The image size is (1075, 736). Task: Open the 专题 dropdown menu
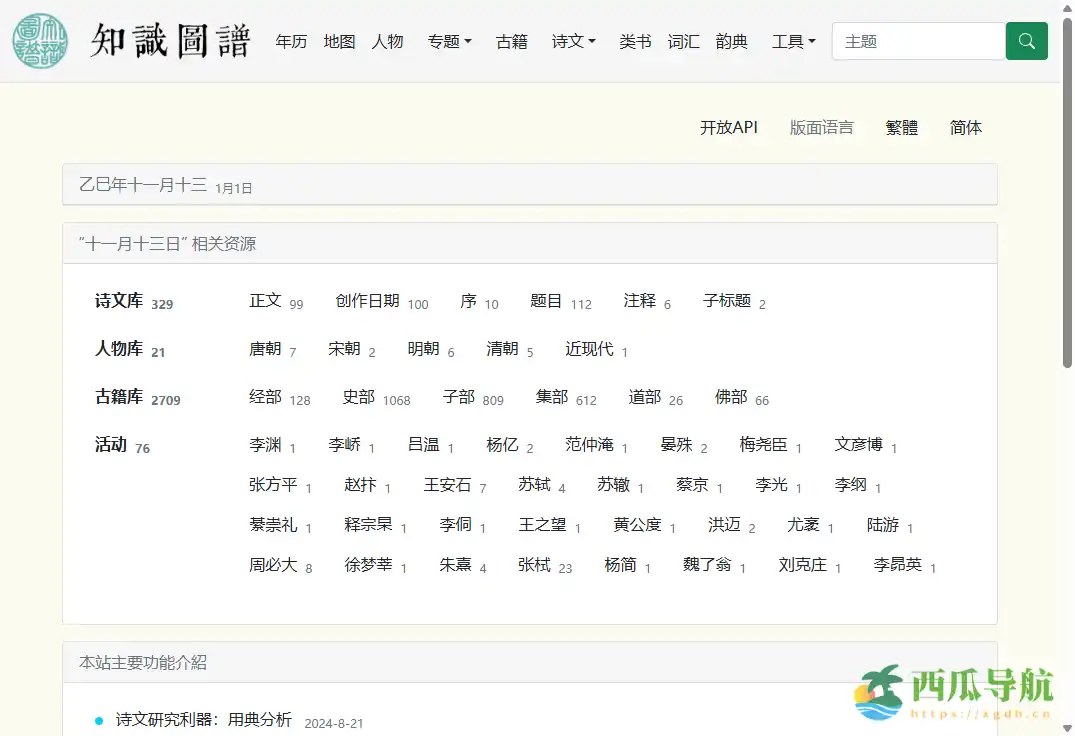tap(449, 41)
